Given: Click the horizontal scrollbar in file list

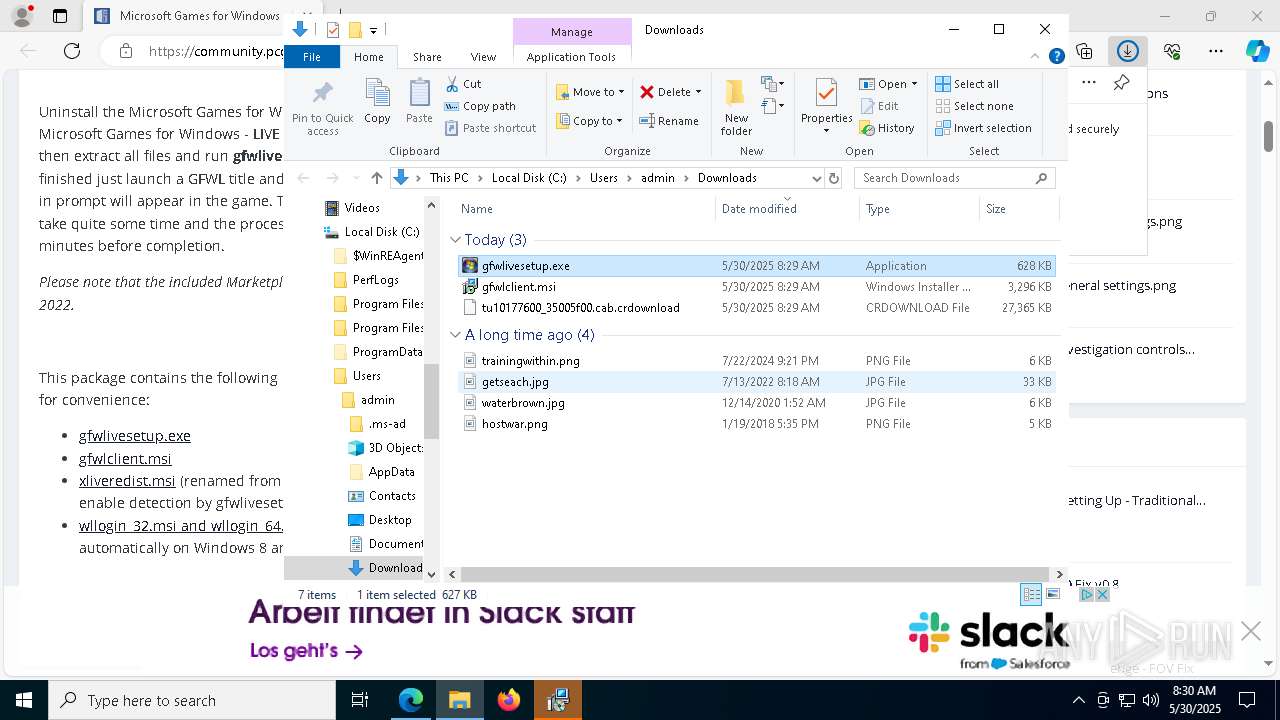Looking at the screenshot, I should coord(754,574).
